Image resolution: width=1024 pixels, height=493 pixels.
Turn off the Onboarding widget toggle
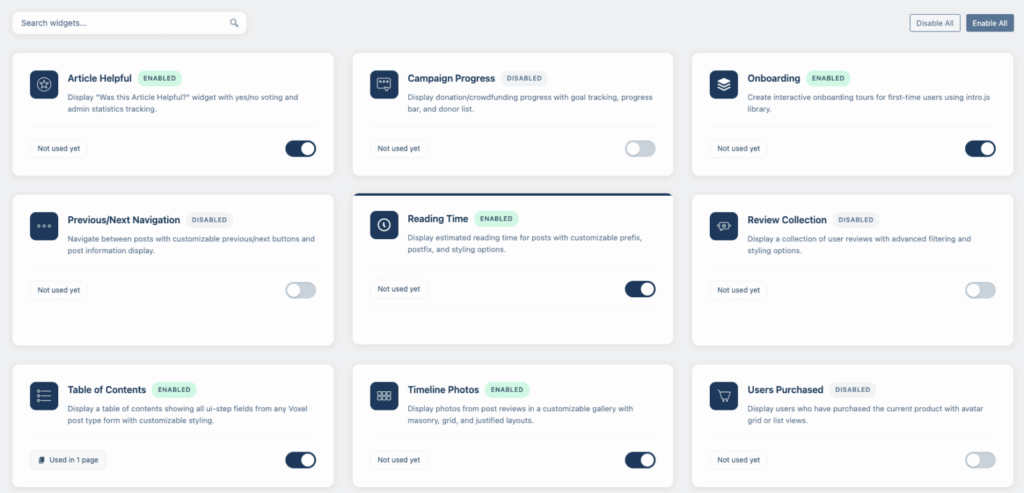click(980, 149)
